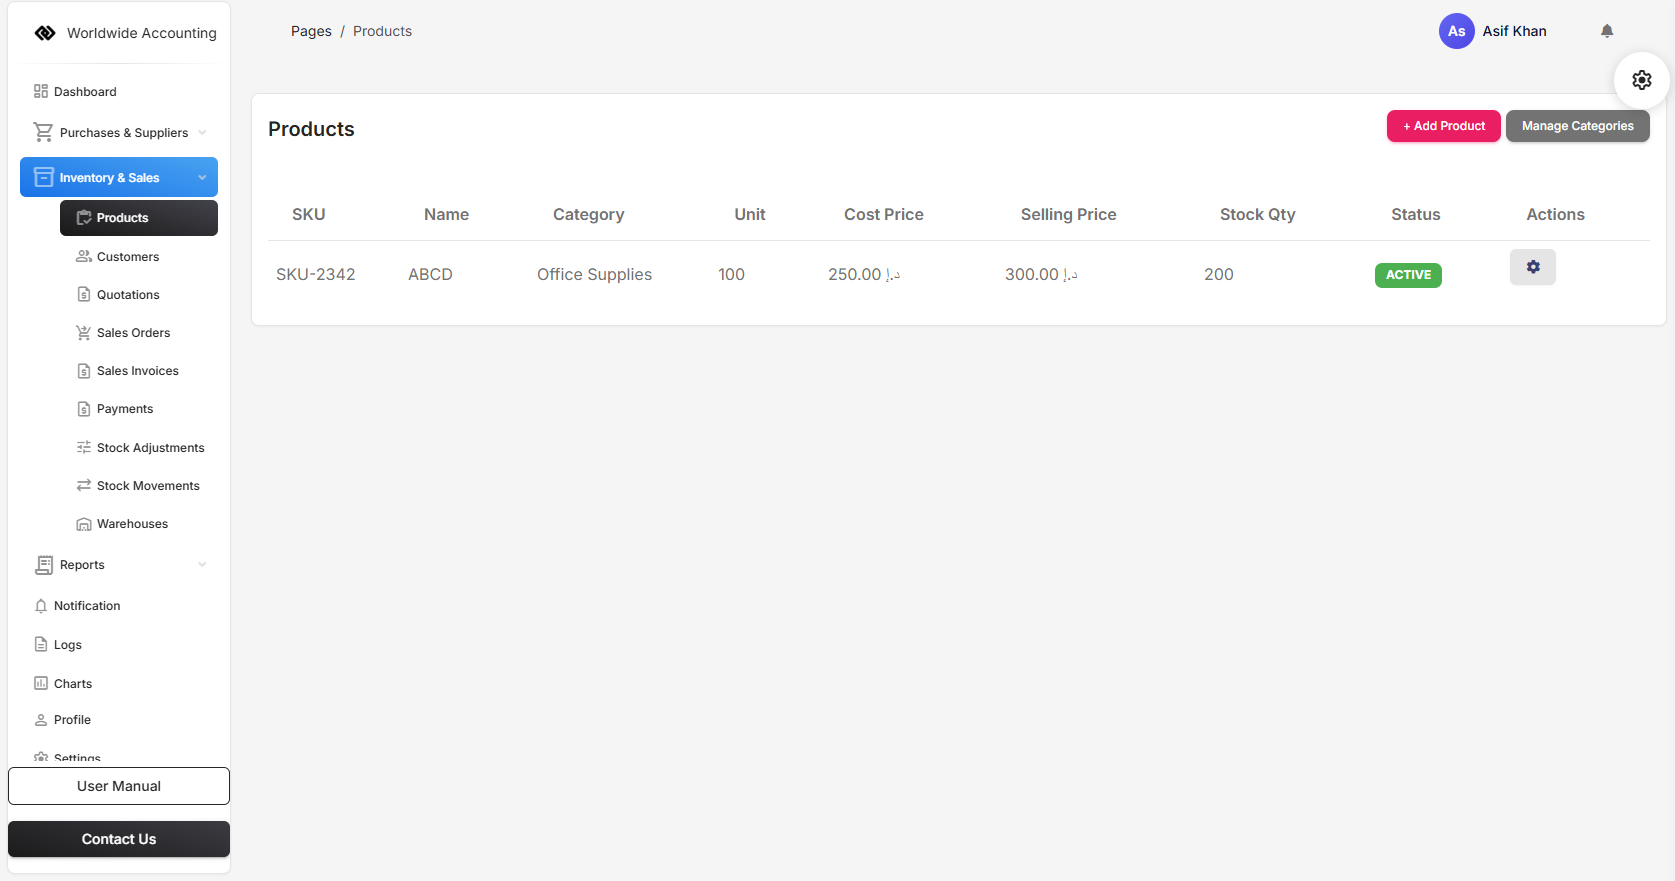Image resolution: width=1675 pixels, height=881 pixels.
Task: Click the notification bell icon
Action: (1607, 31)
